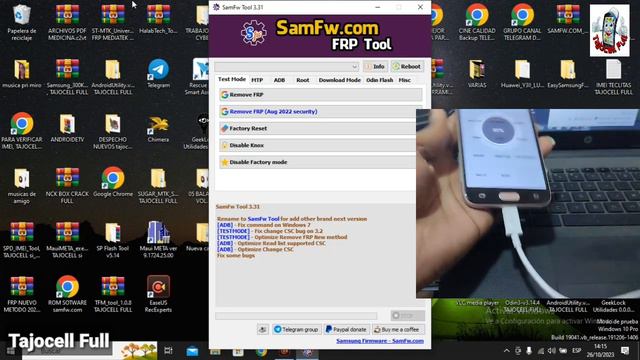Open Task View on the taskbar
Screen dimensions: 640x360
click(168, 350)
